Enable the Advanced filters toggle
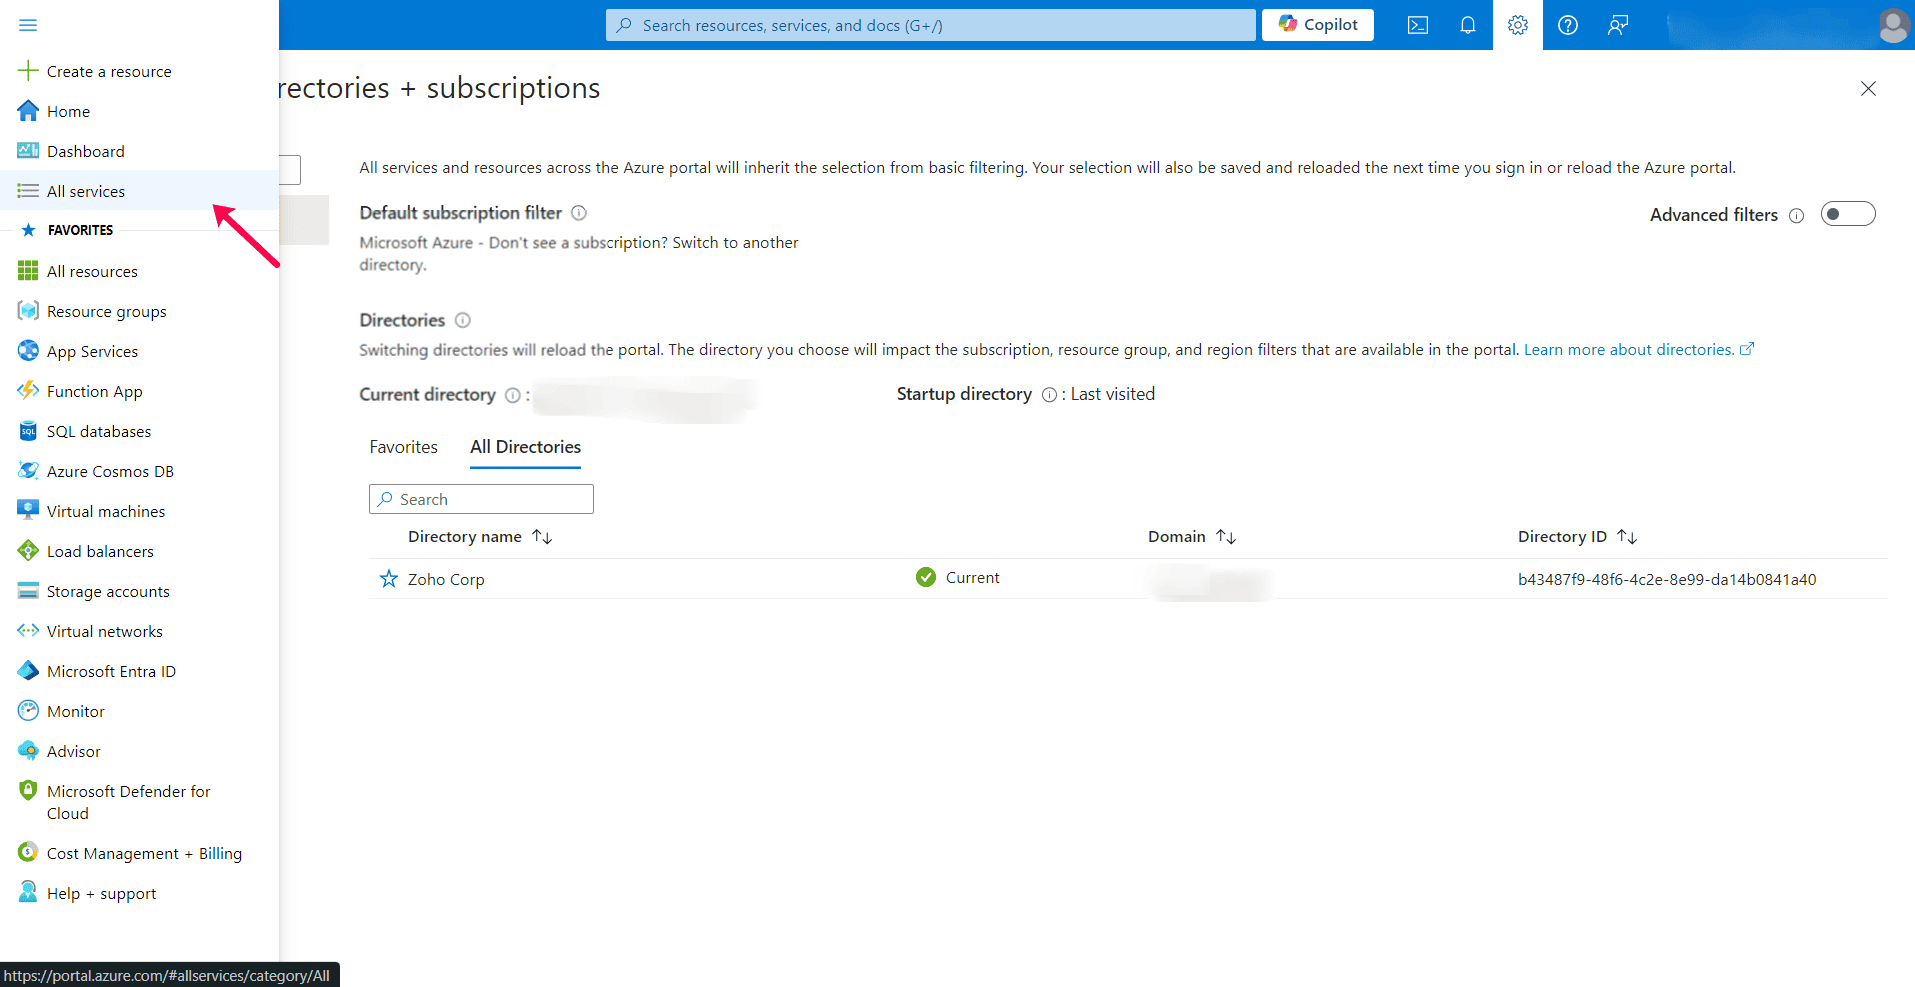The height and width of the screenshot is (987, 1915). coord(1848,214)
